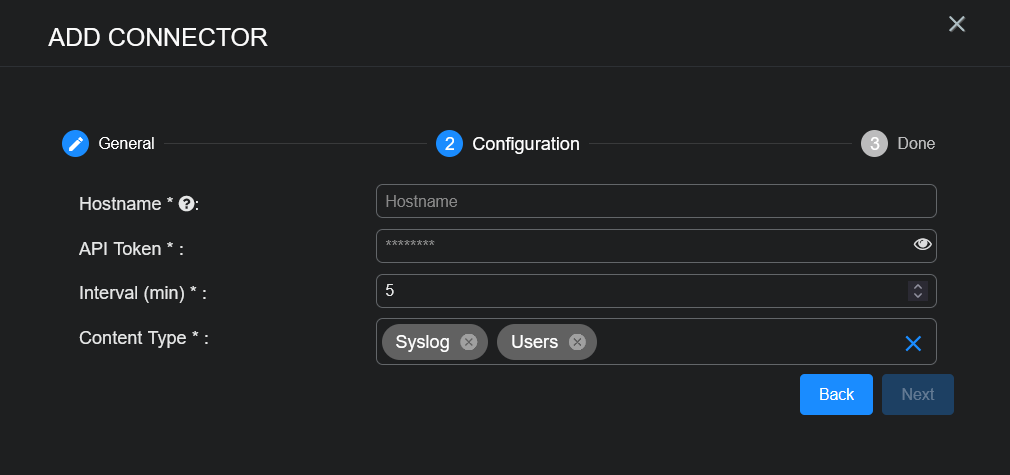Decrease the Interval value with down arrow

tap(917, 296)
